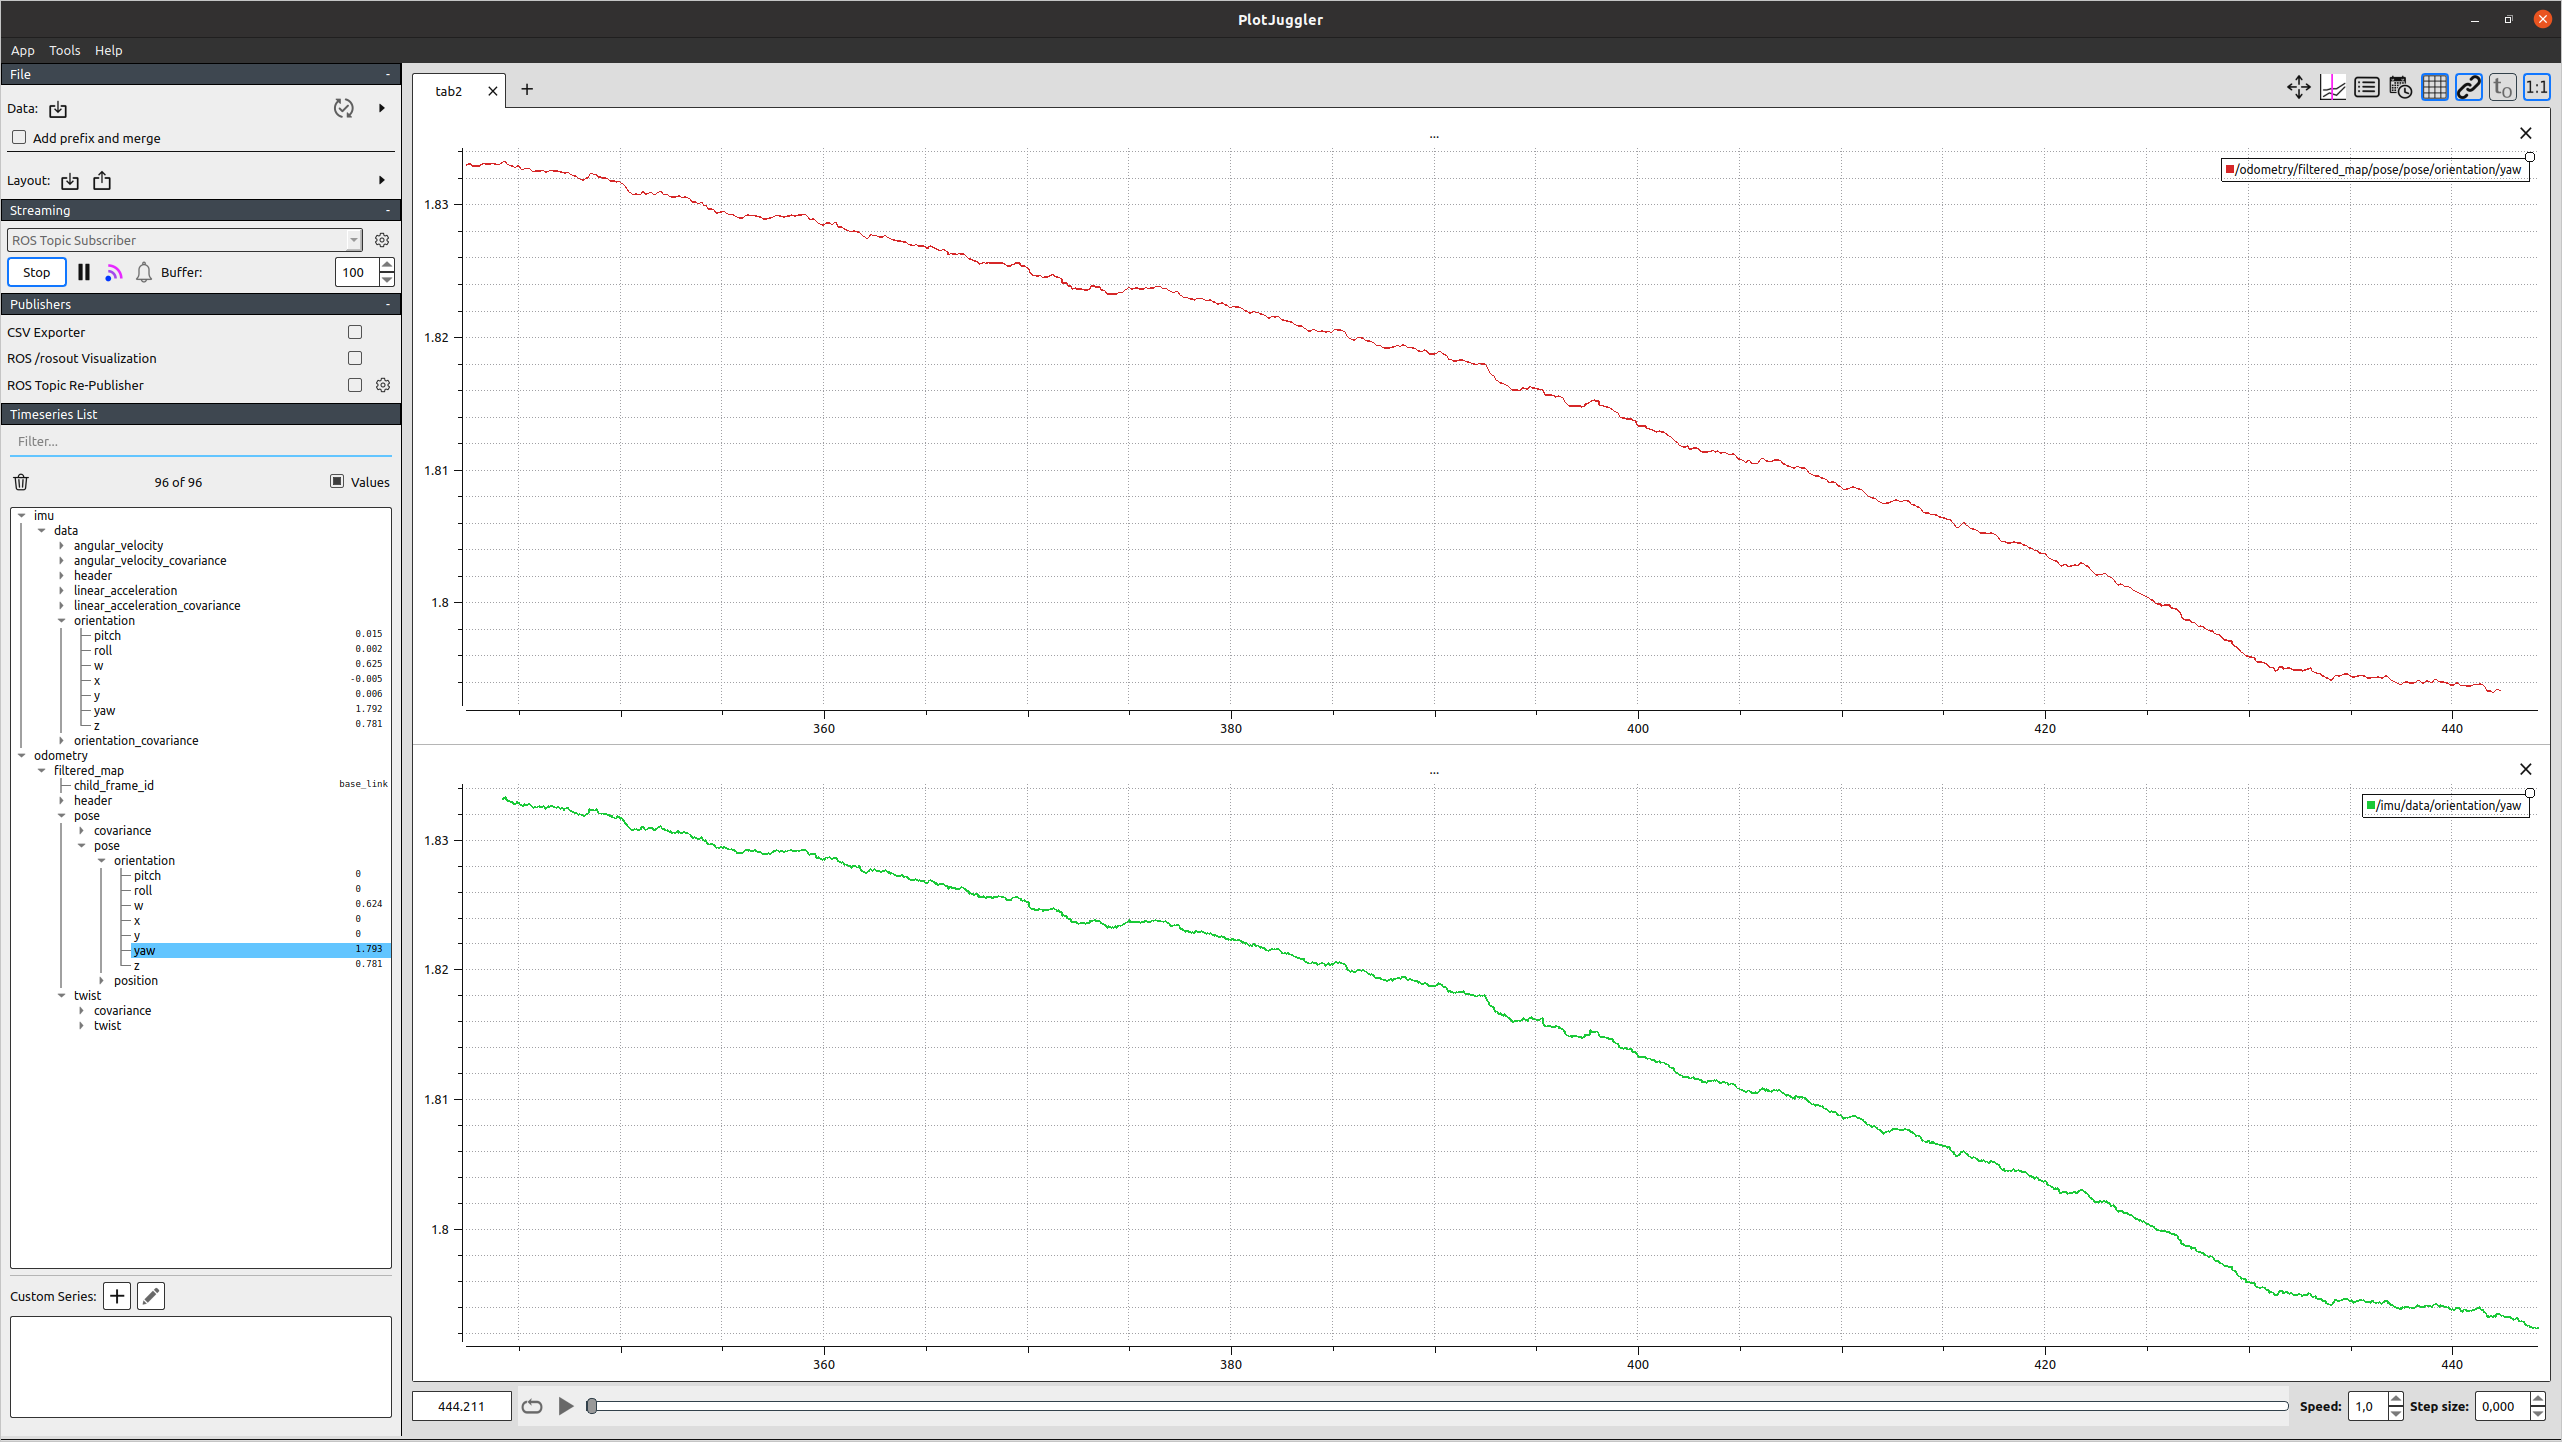2562x1442 pixels.
Task: Click the delete/trash timeseries list icon
Action: pos(21,481)
